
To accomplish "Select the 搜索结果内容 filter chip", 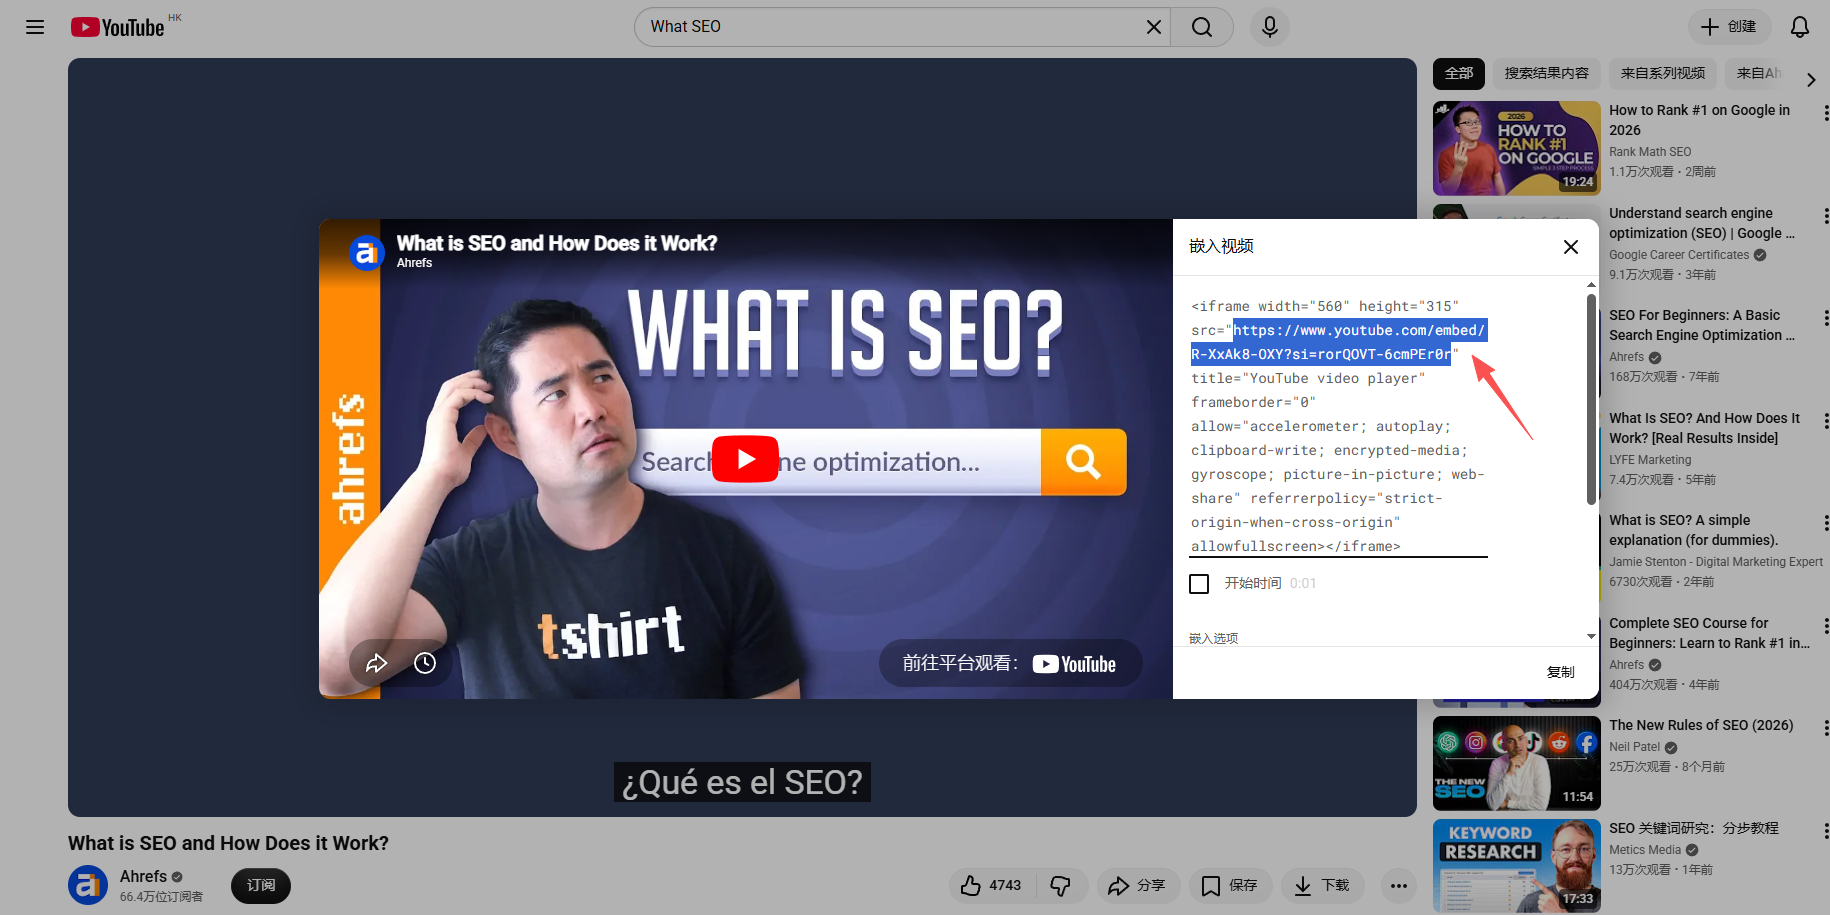I will pos(1546,73).
